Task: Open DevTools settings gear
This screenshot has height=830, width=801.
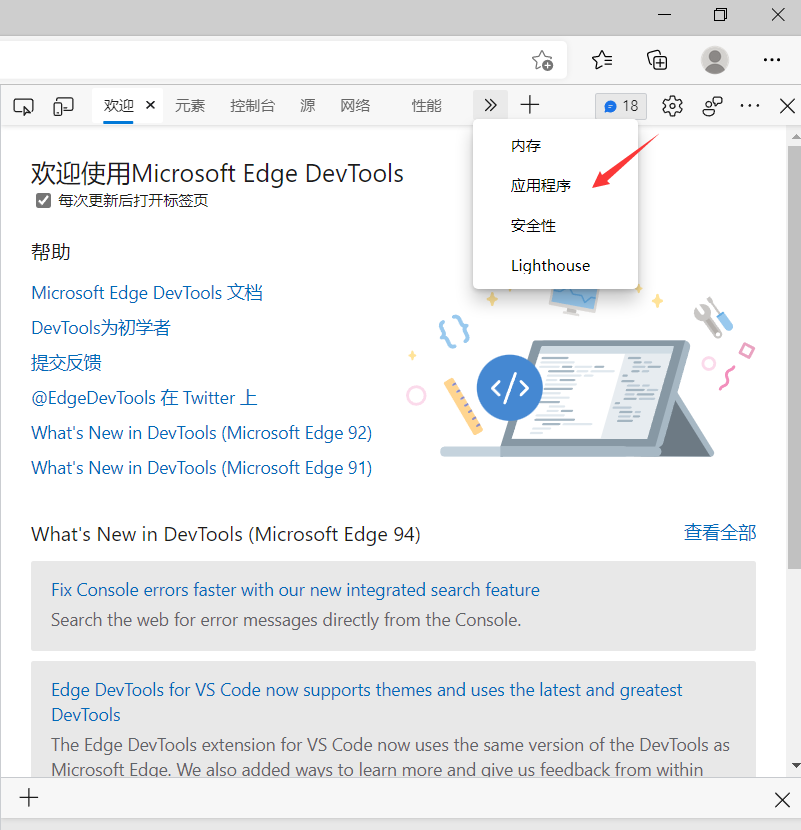Action: pyautogui.click(x=672, y=106)
